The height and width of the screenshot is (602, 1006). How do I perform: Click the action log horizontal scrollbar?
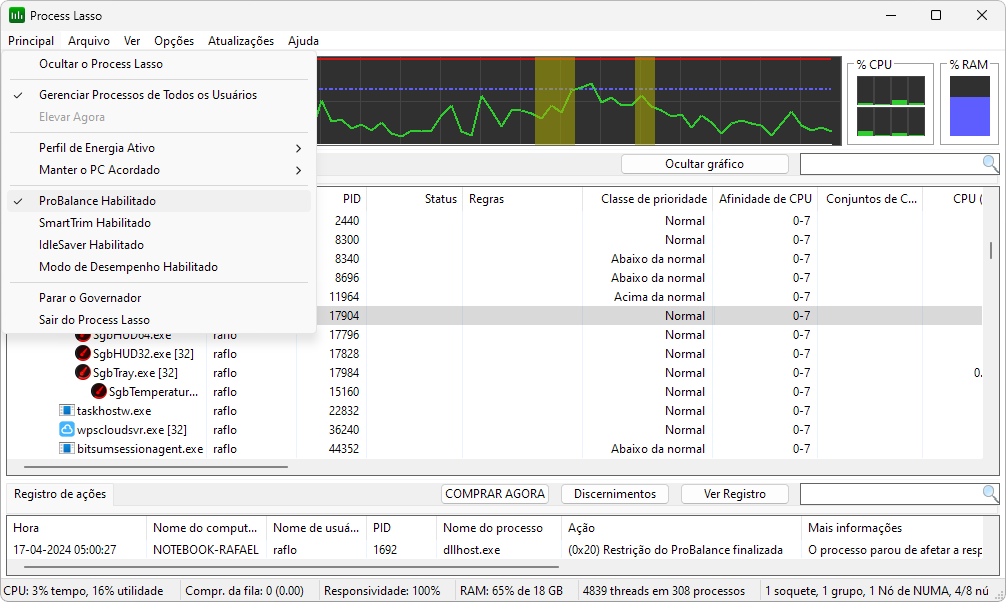coord(291,567)
